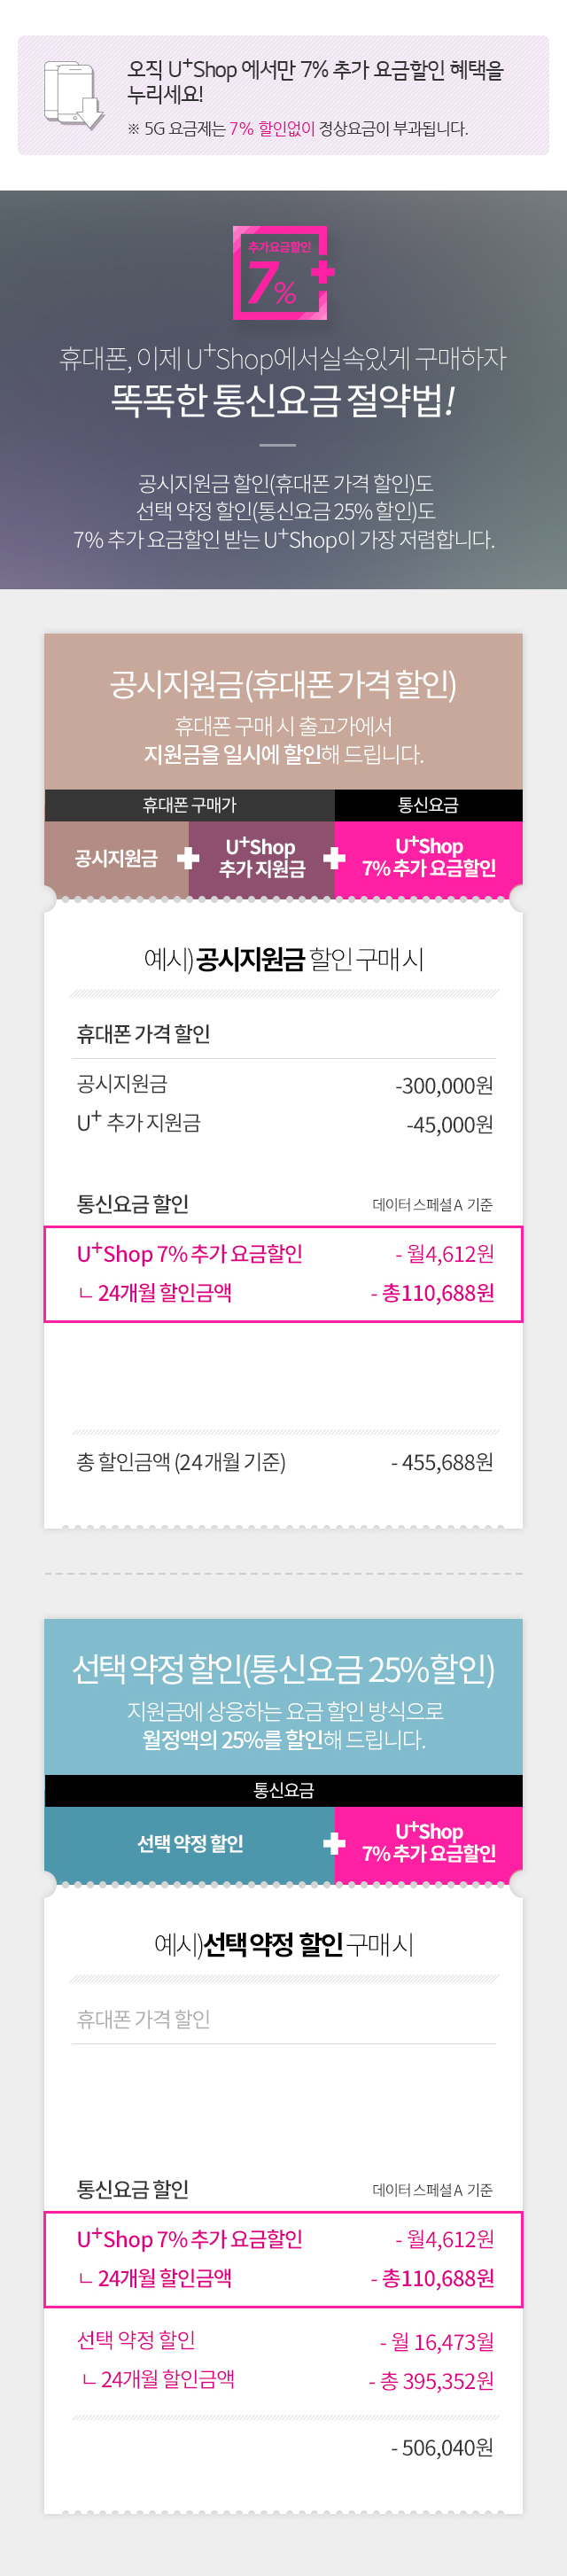Click pink U+Shop 7% block in 선택약정 section
The height and width of the screenshot is (2576, 567).
428,1843
